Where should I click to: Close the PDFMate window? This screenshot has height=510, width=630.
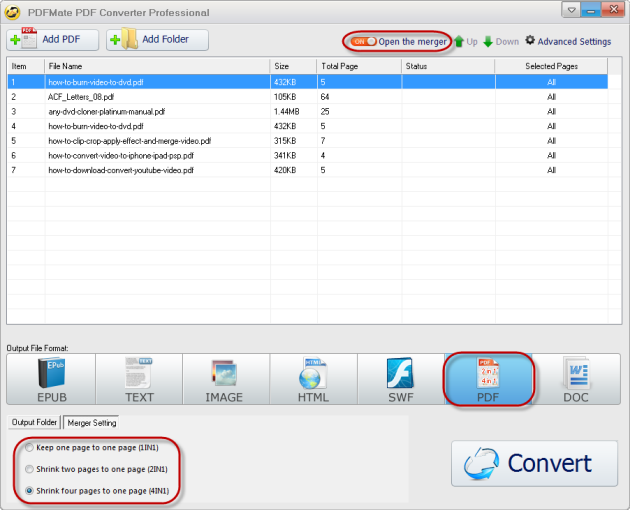point(614,10)
